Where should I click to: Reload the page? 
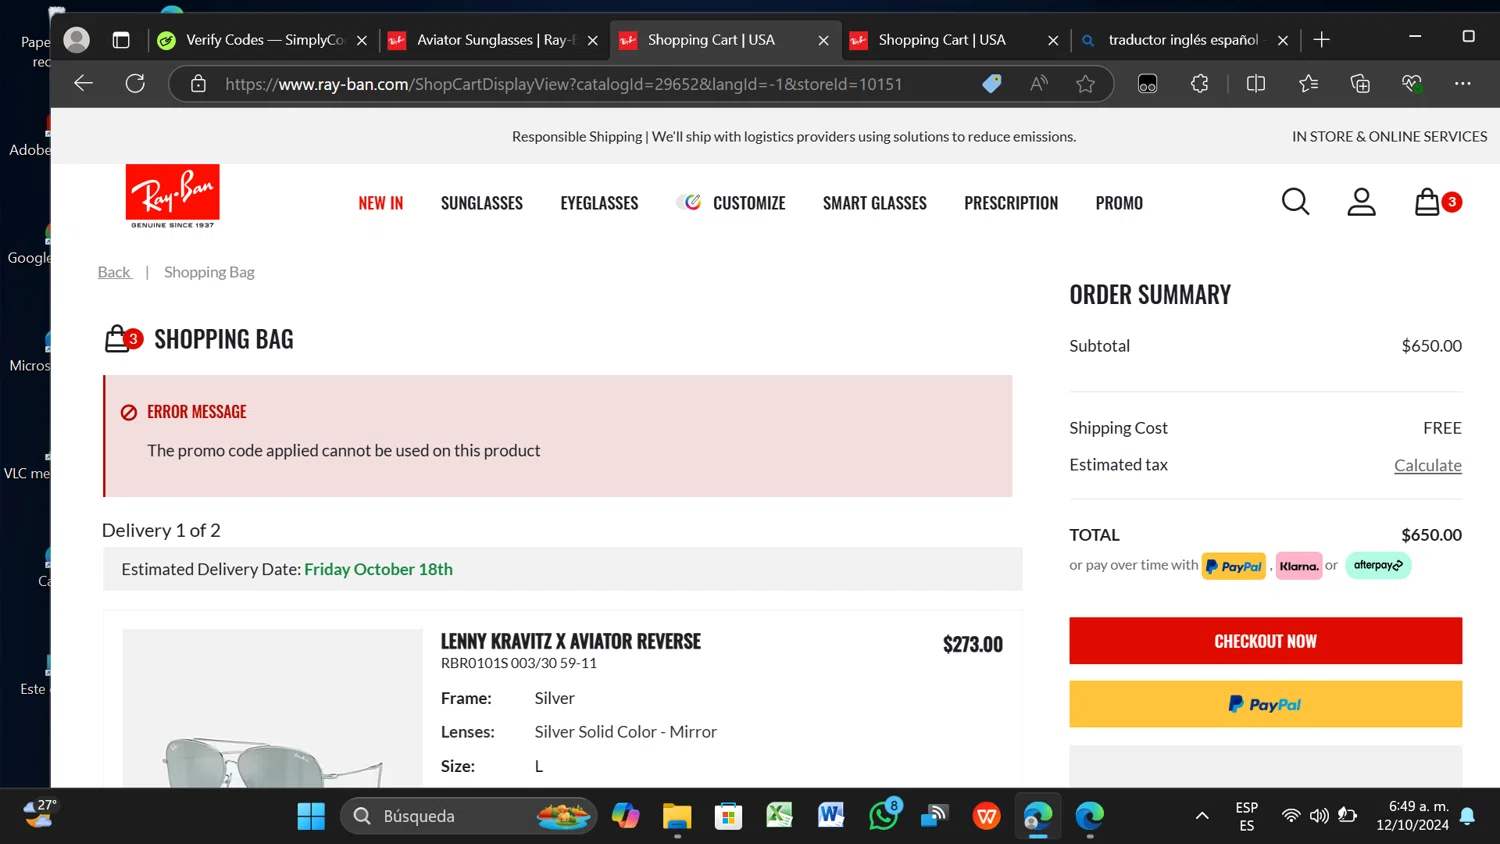pos(135,84)
